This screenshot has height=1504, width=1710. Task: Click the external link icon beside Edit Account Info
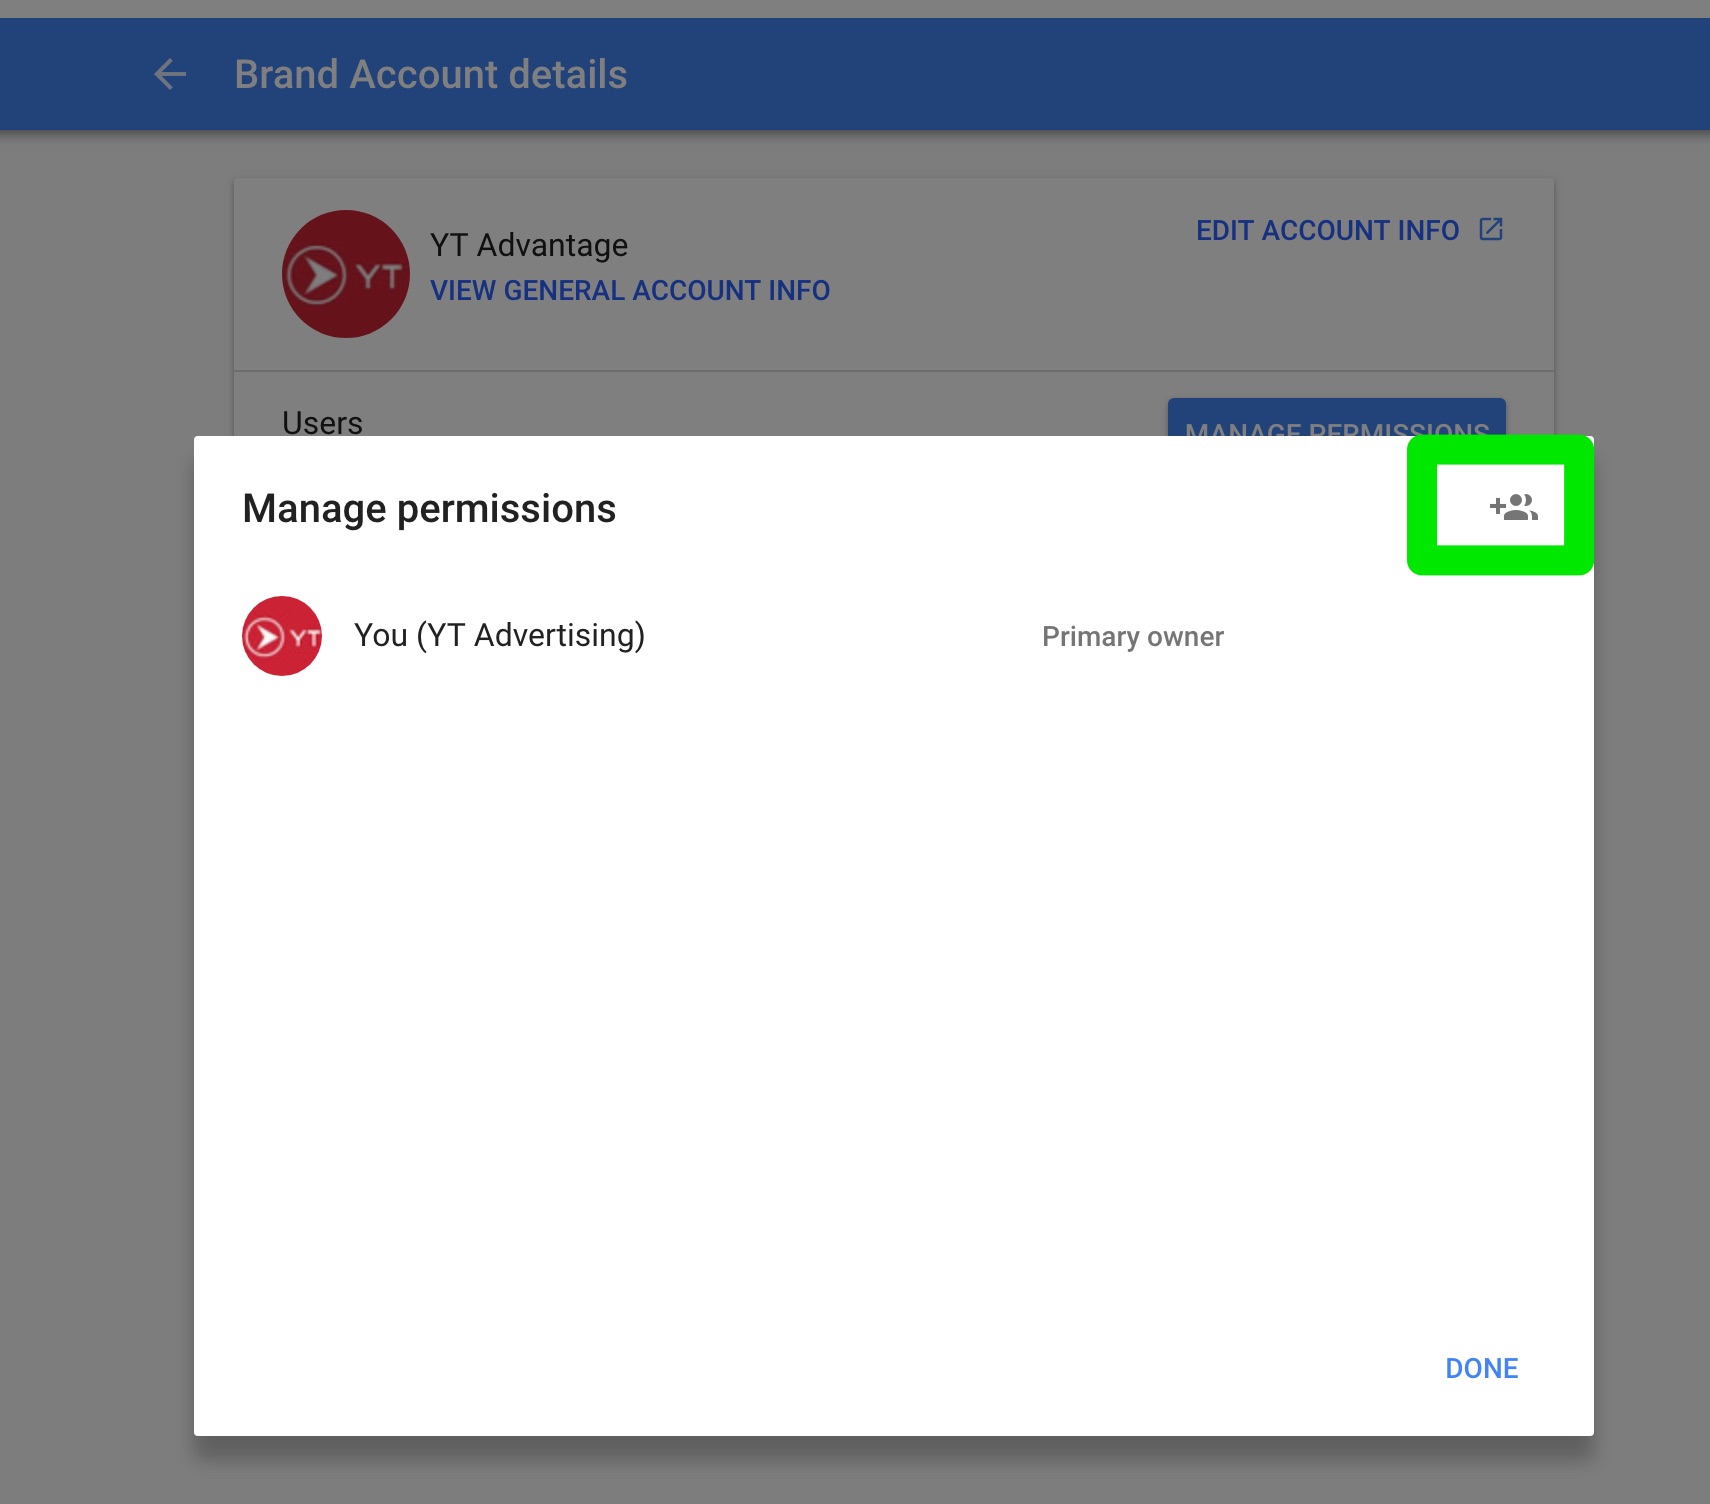pyautogui.click(x=1491, y=229)
